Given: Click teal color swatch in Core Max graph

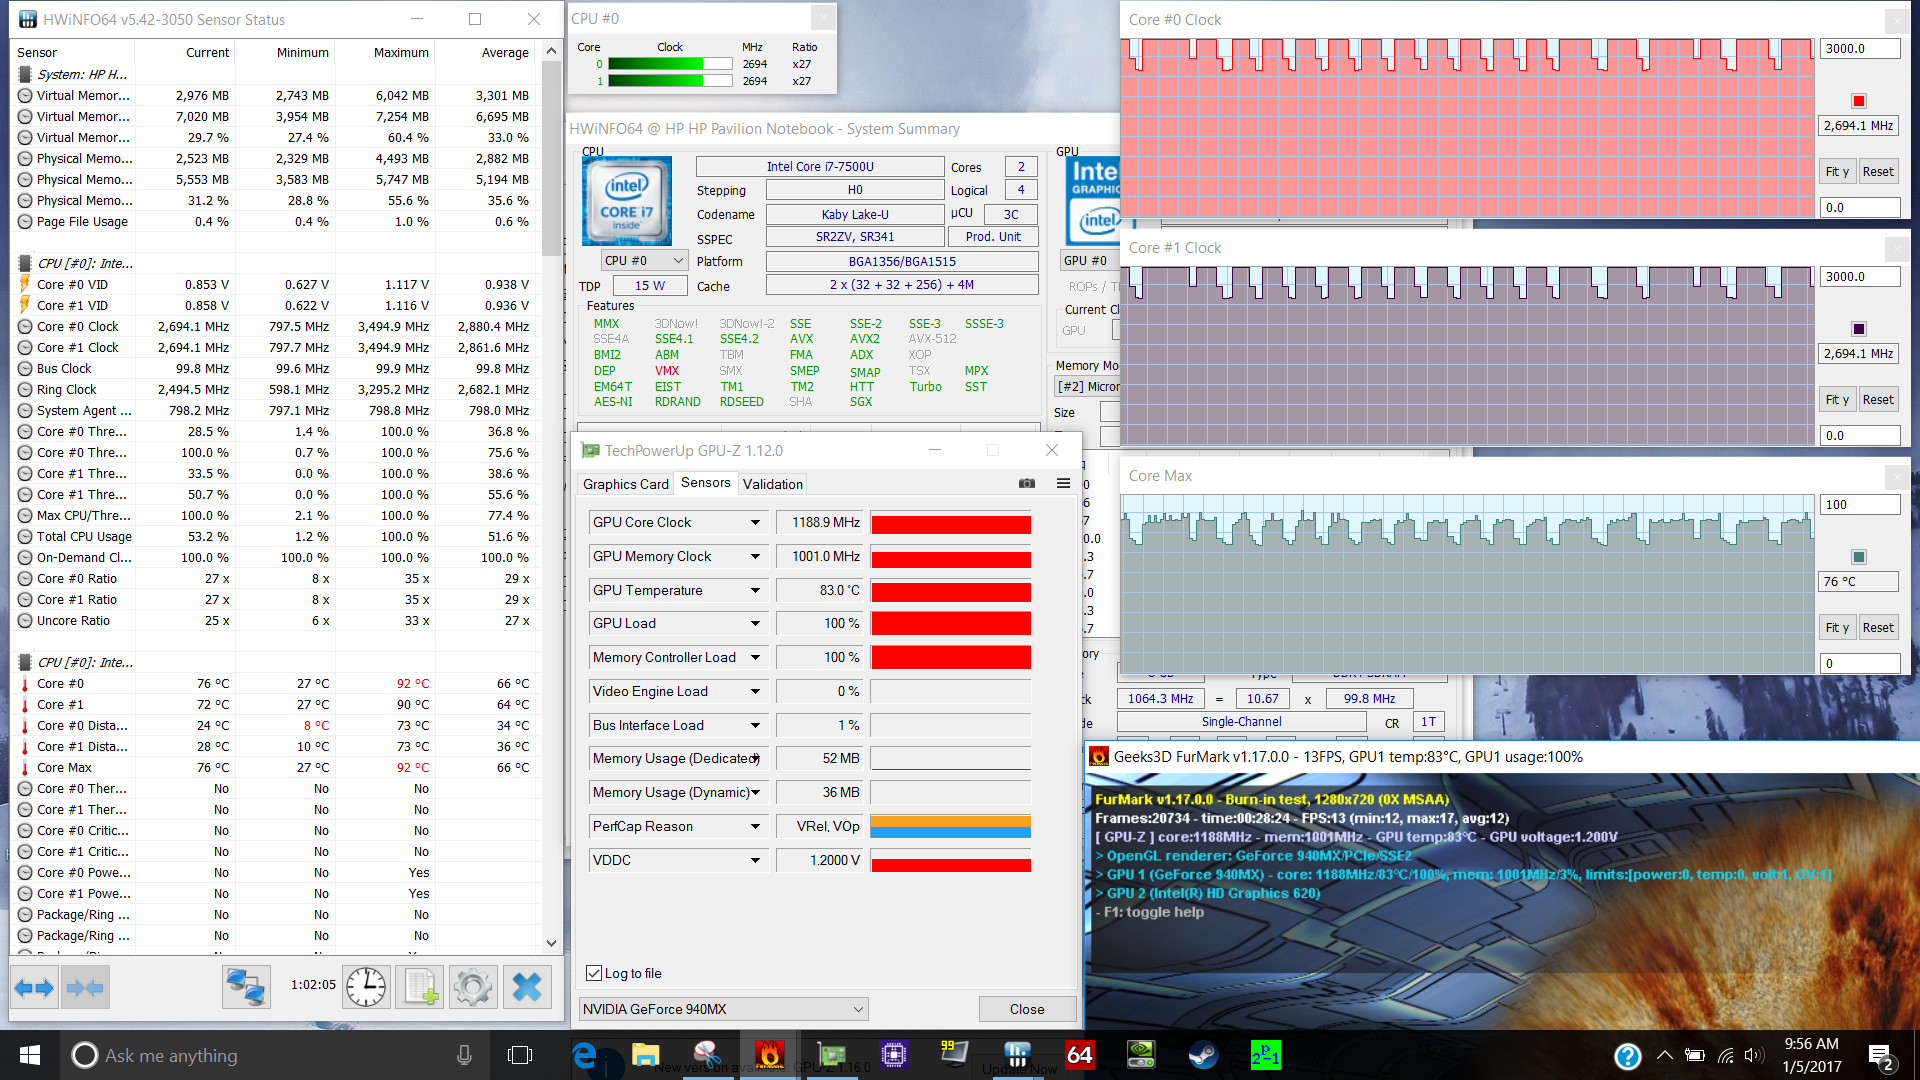Looking at the screenshot, I should [x=1859, y=557].
